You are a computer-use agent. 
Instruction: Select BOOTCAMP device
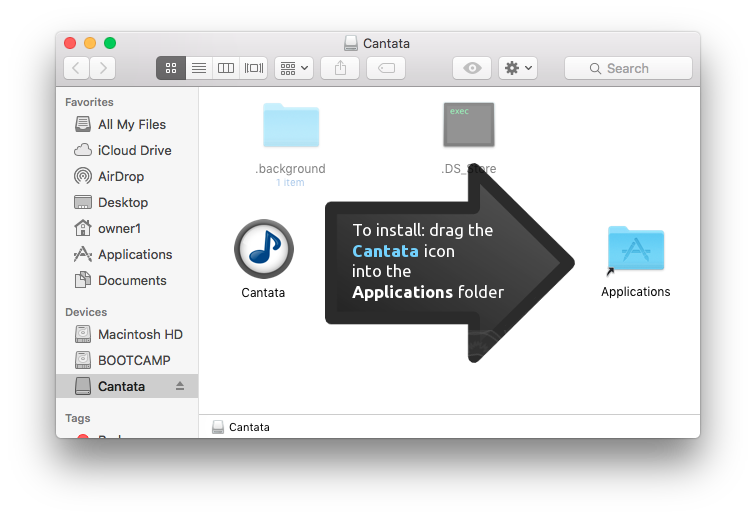tap(127, 360)
